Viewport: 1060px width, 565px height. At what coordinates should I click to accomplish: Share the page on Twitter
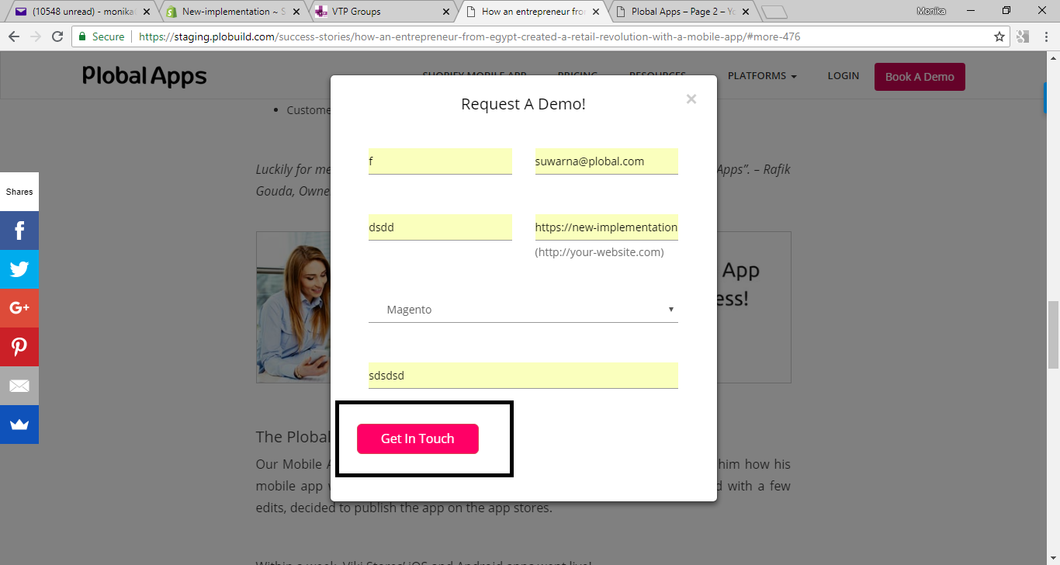coord(19,269)
